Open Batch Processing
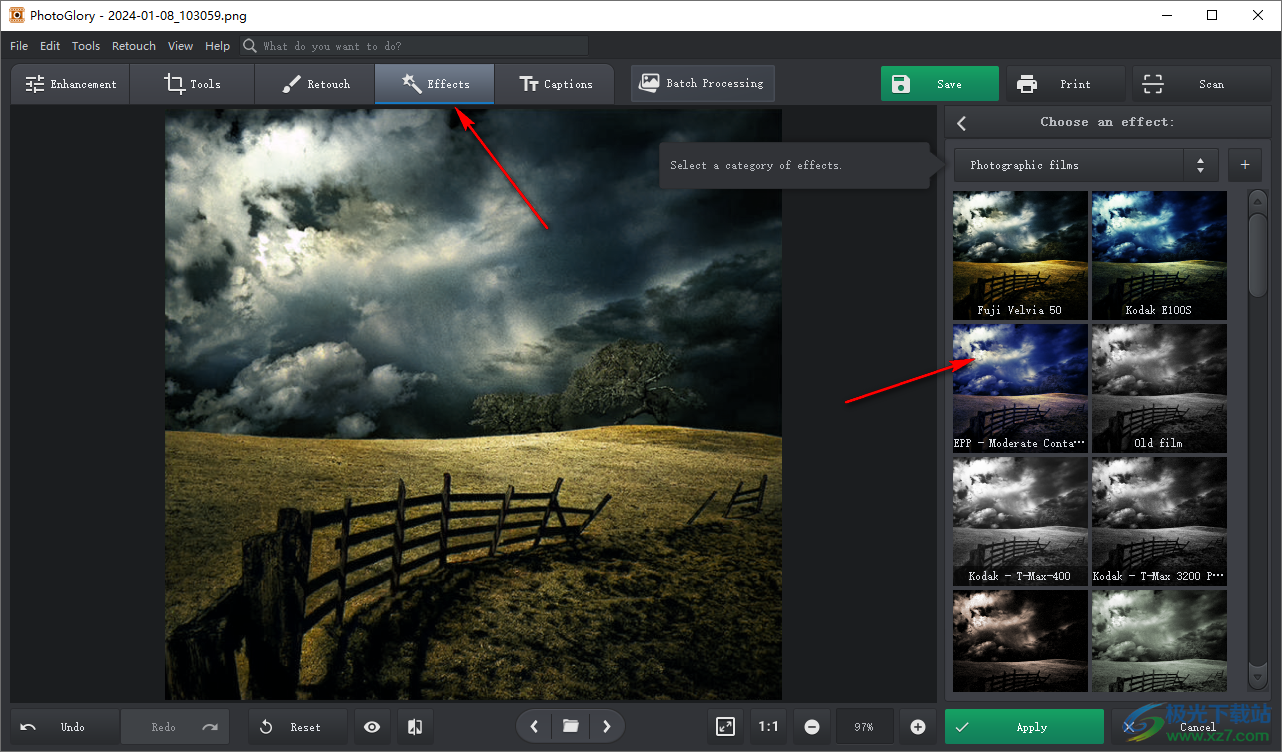The width and height of the screenshot is (1282, 752). [702, 83]
